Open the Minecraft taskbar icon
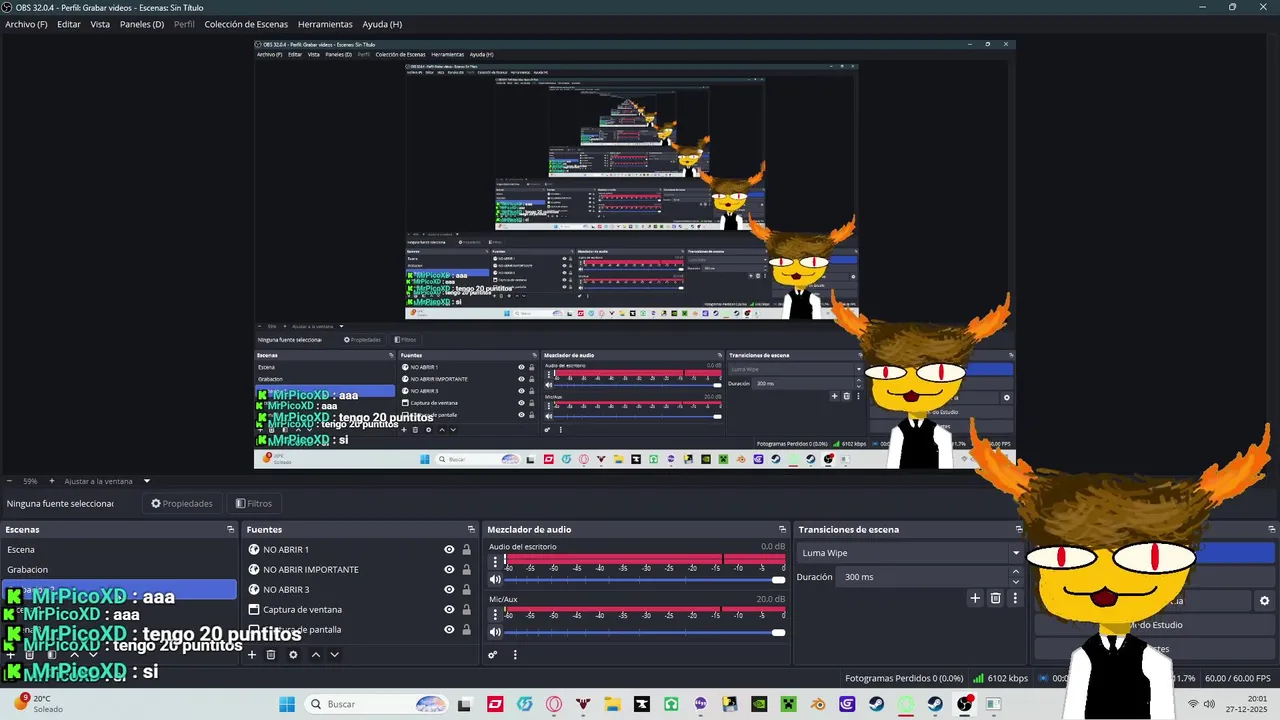 coord(789,704)
